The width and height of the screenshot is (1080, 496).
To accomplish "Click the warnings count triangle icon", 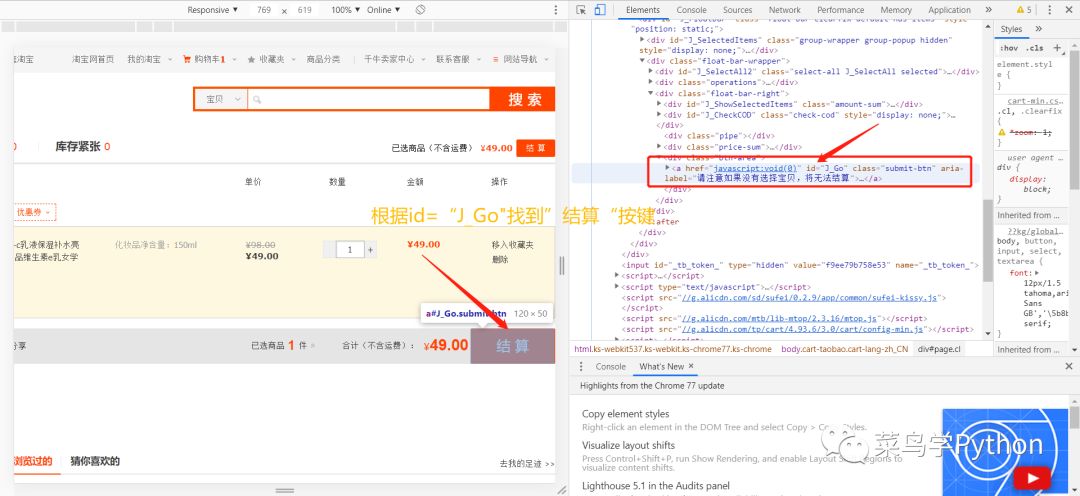I will point(1020,10).
